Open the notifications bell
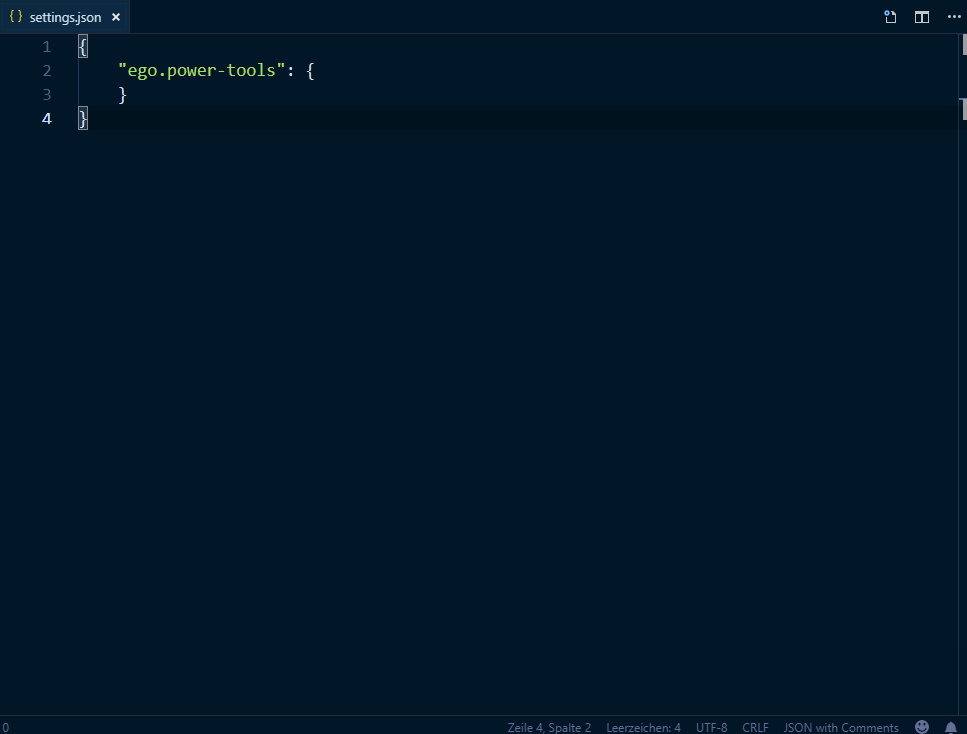Screen dimensions: 967x734 [951, 727]
